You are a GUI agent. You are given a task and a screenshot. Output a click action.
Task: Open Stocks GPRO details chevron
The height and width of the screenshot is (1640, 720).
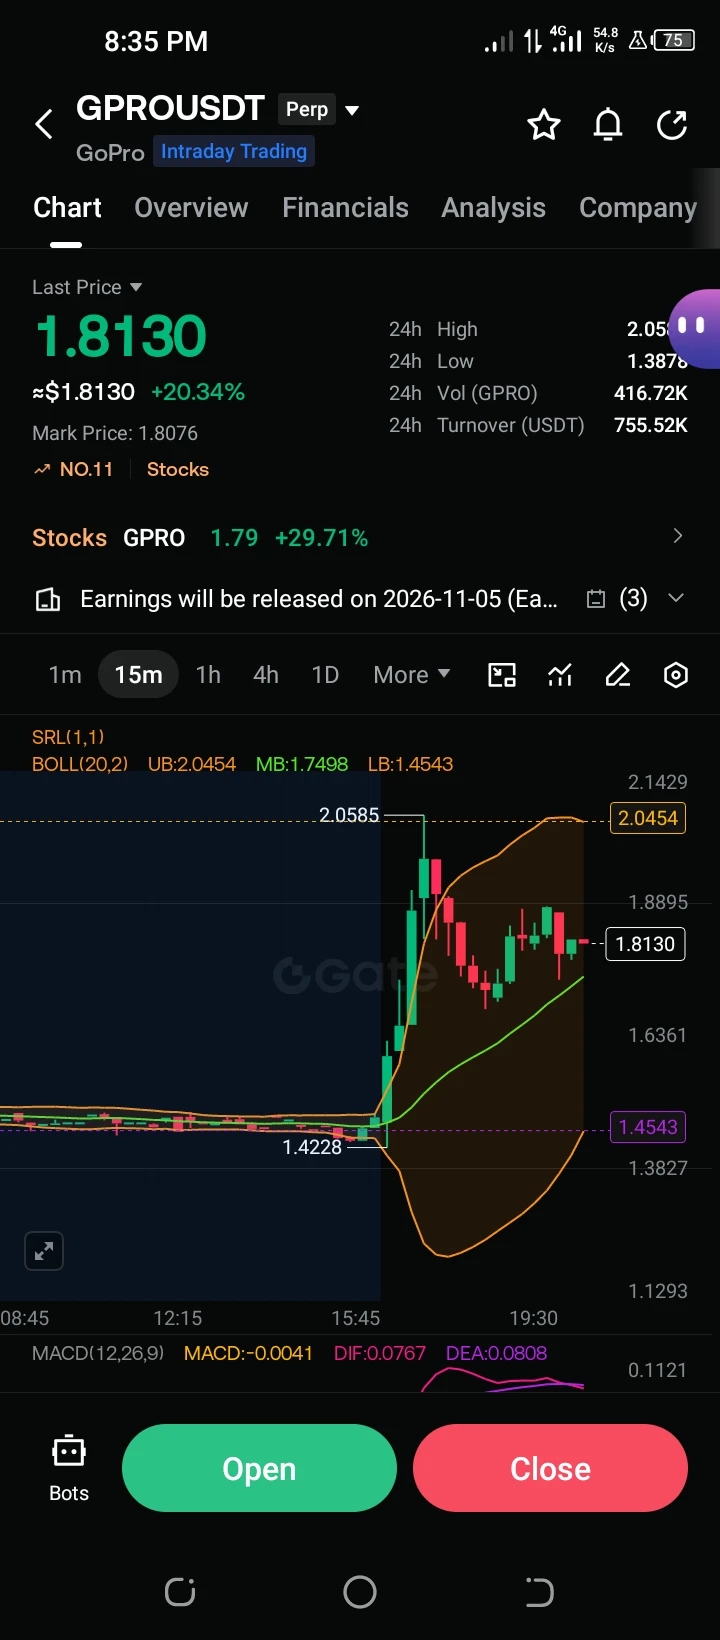tap(677, 536)
